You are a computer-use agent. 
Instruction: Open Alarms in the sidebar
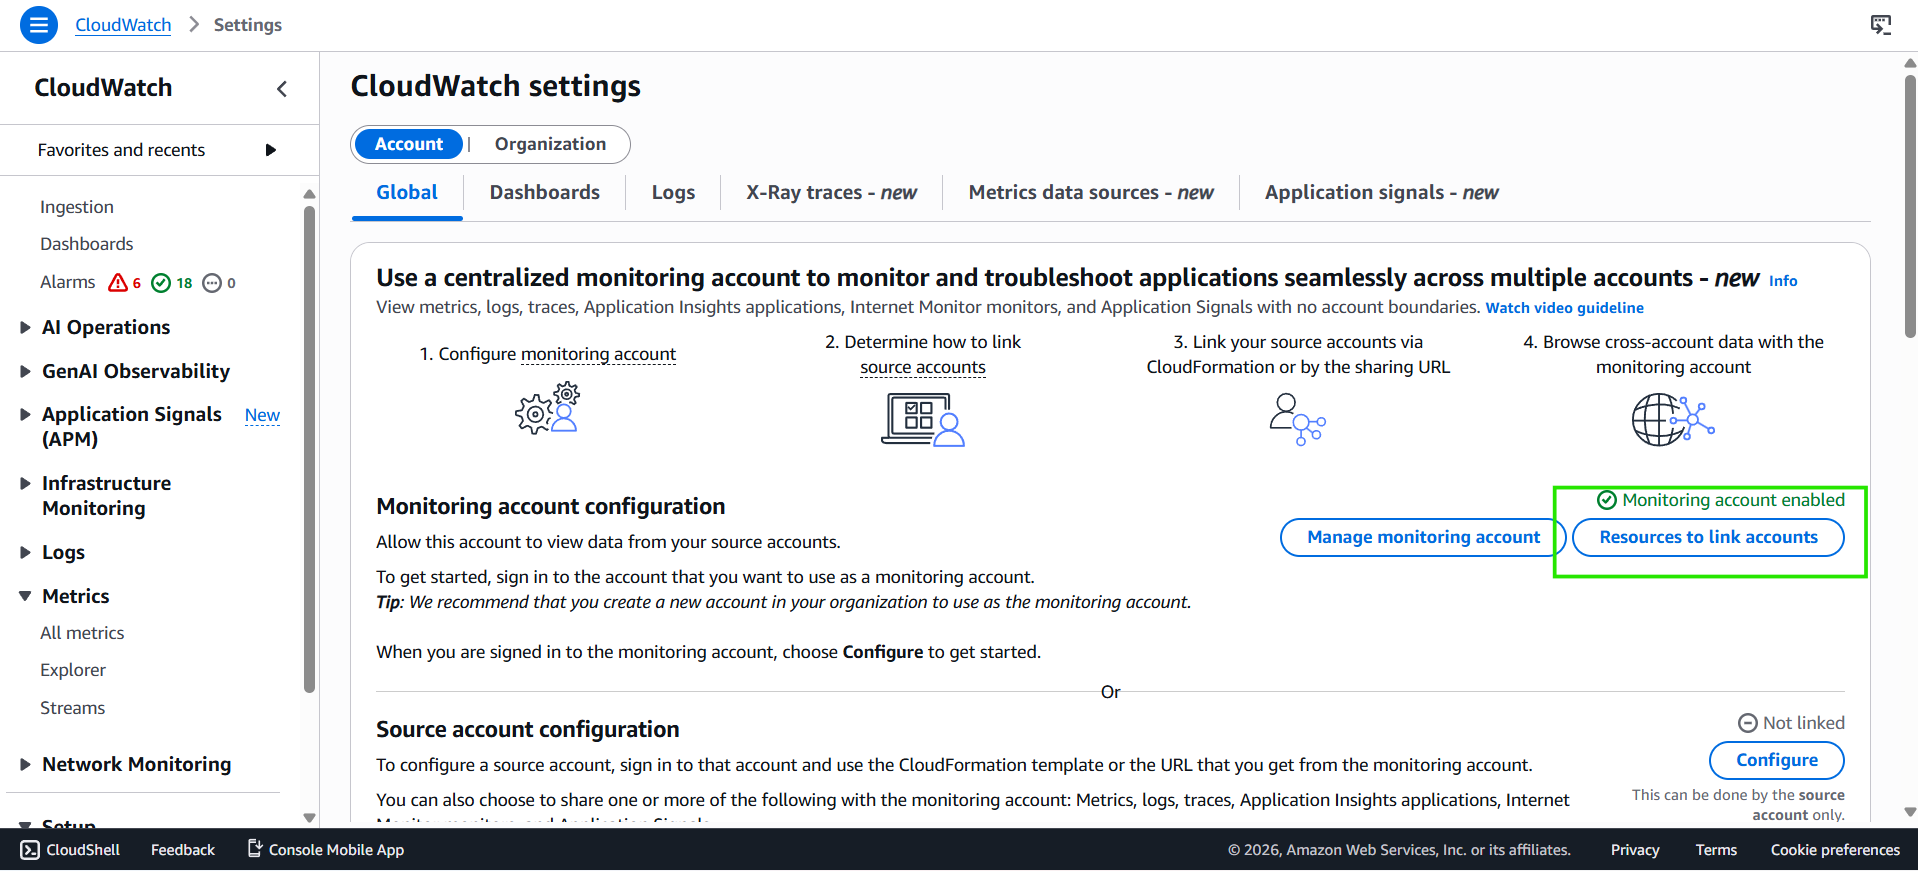pyautogui.click(x=68, y=283)
